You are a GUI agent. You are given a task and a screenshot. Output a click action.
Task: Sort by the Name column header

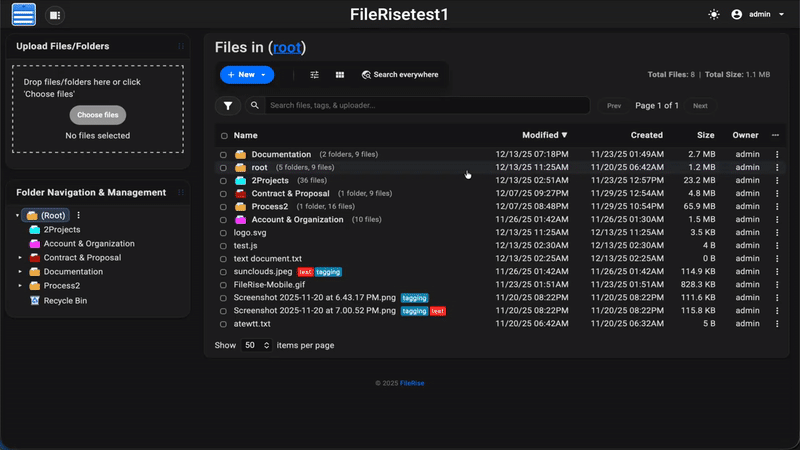245,135
